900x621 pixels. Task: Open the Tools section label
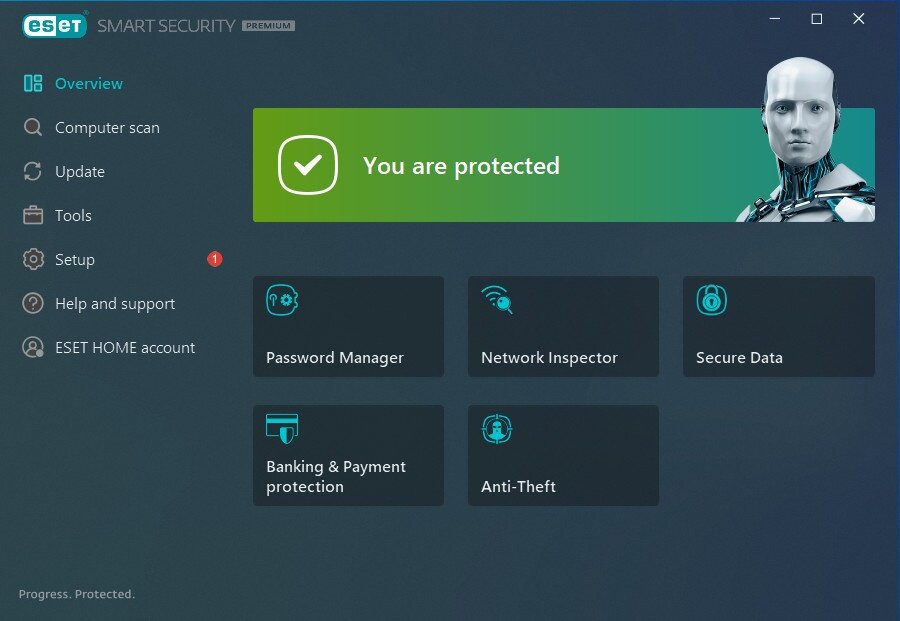(73, 215)
